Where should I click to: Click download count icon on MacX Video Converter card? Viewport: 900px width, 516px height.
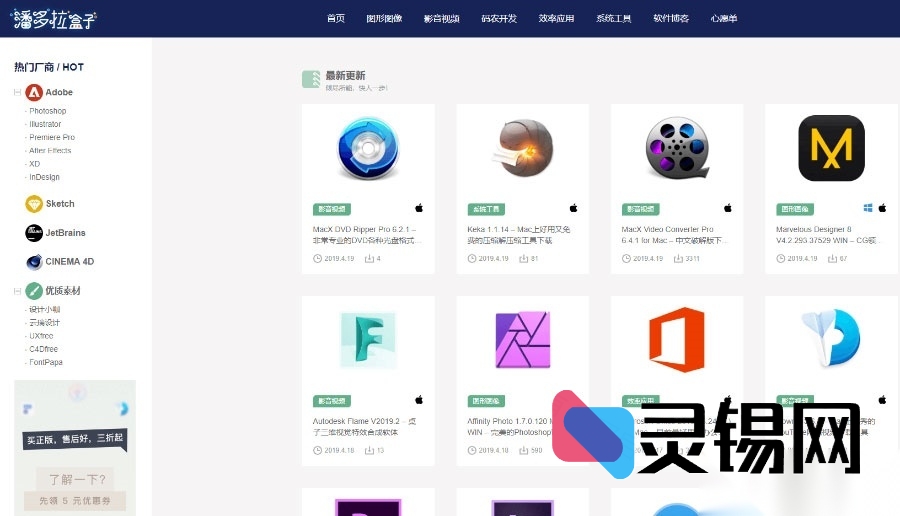678,259
